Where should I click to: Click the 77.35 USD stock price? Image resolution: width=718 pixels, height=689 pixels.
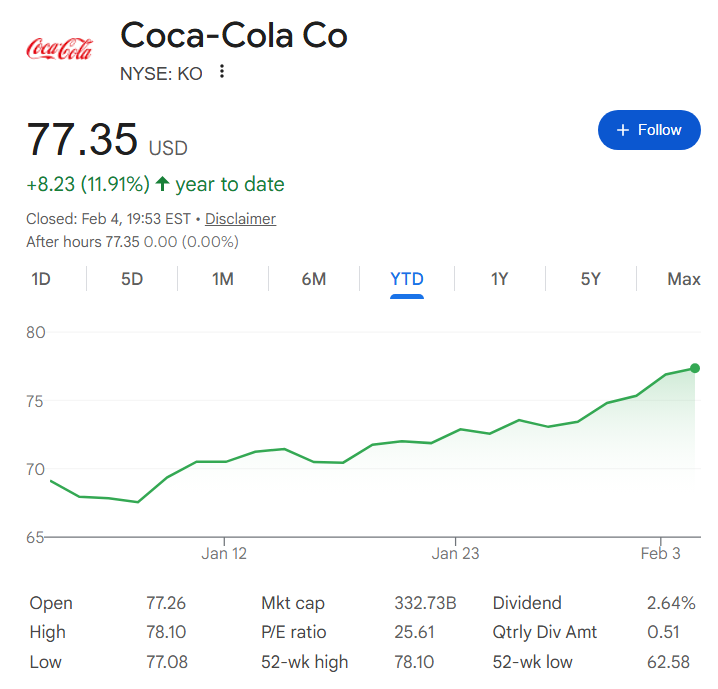(x=83, y=139)
